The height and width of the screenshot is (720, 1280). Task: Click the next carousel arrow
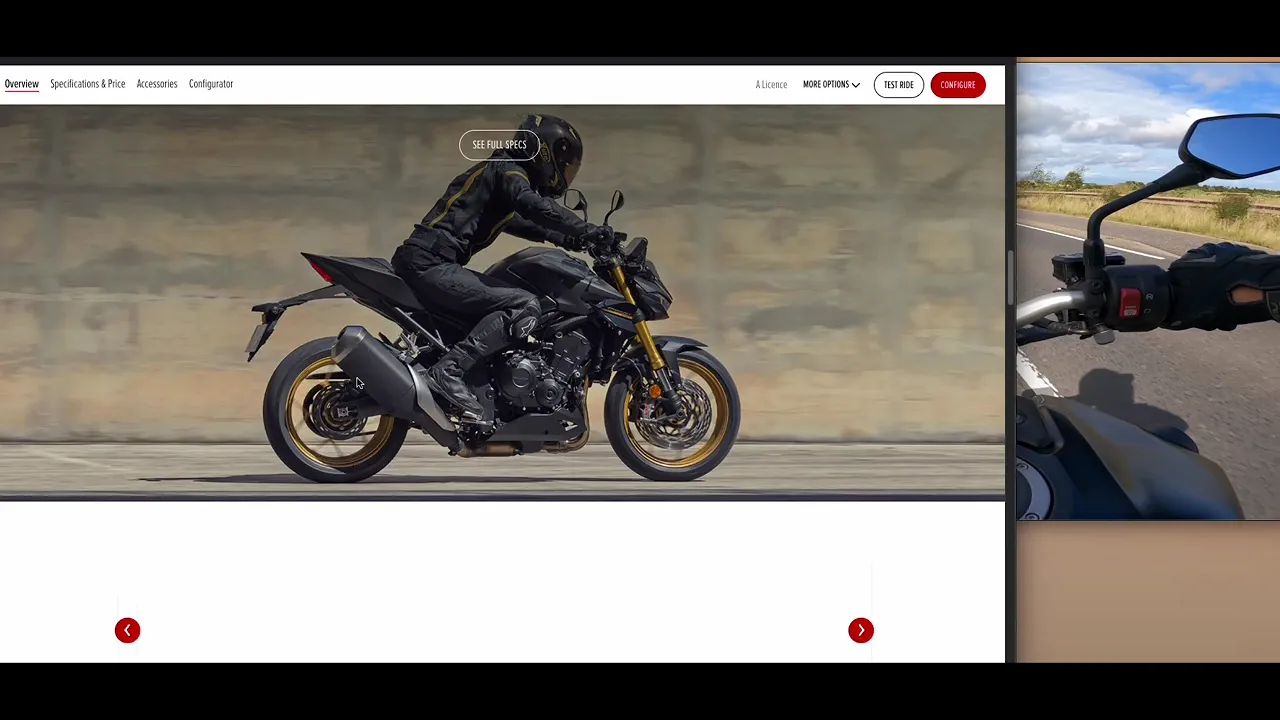(x=861, y=630)
